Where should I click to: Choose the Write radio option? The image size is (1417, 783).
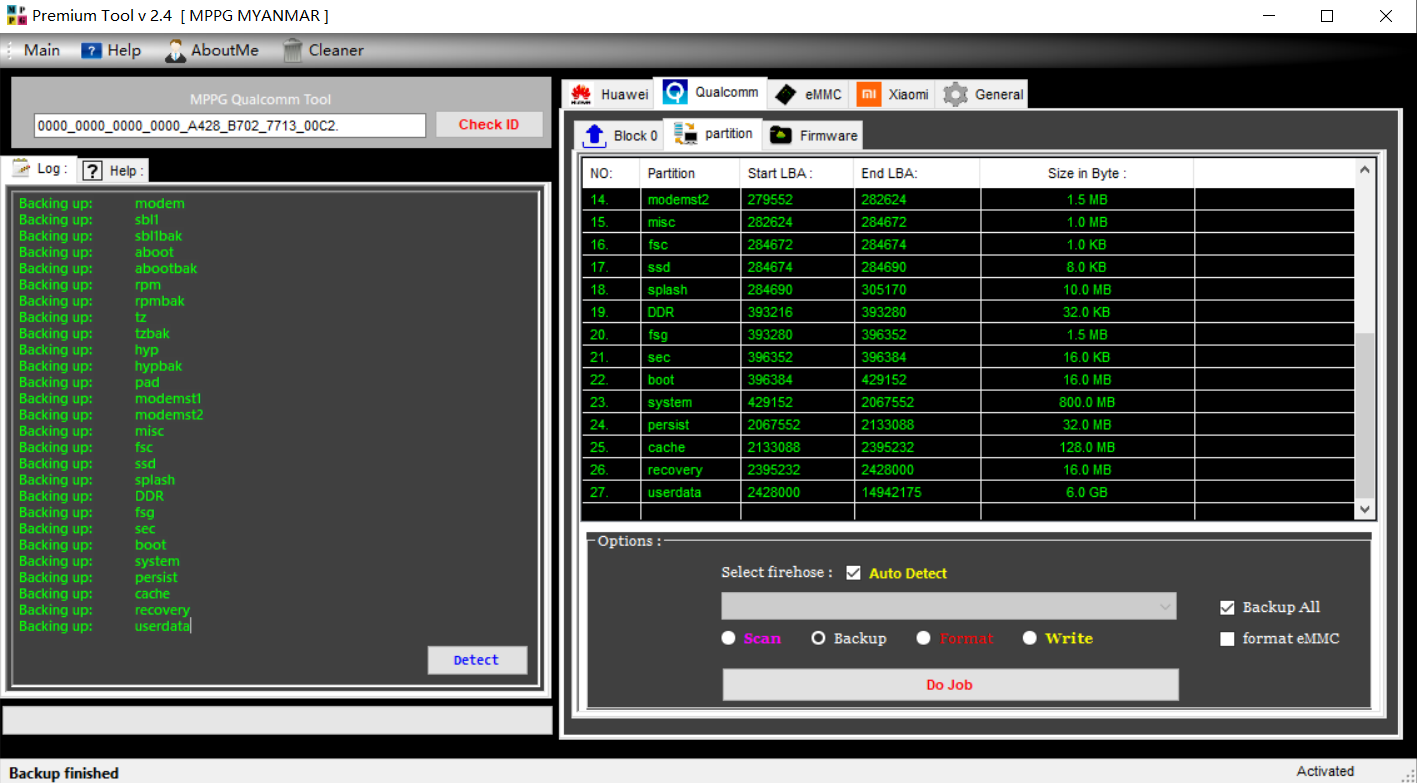click(1030, 638)
